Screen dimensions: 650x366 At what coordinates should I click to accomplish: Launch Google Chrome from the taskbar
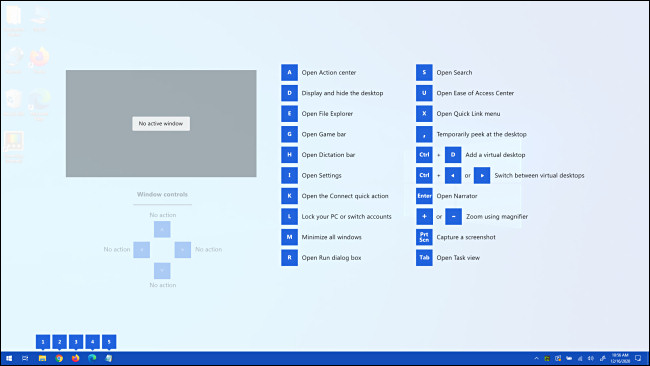point(59,358)
